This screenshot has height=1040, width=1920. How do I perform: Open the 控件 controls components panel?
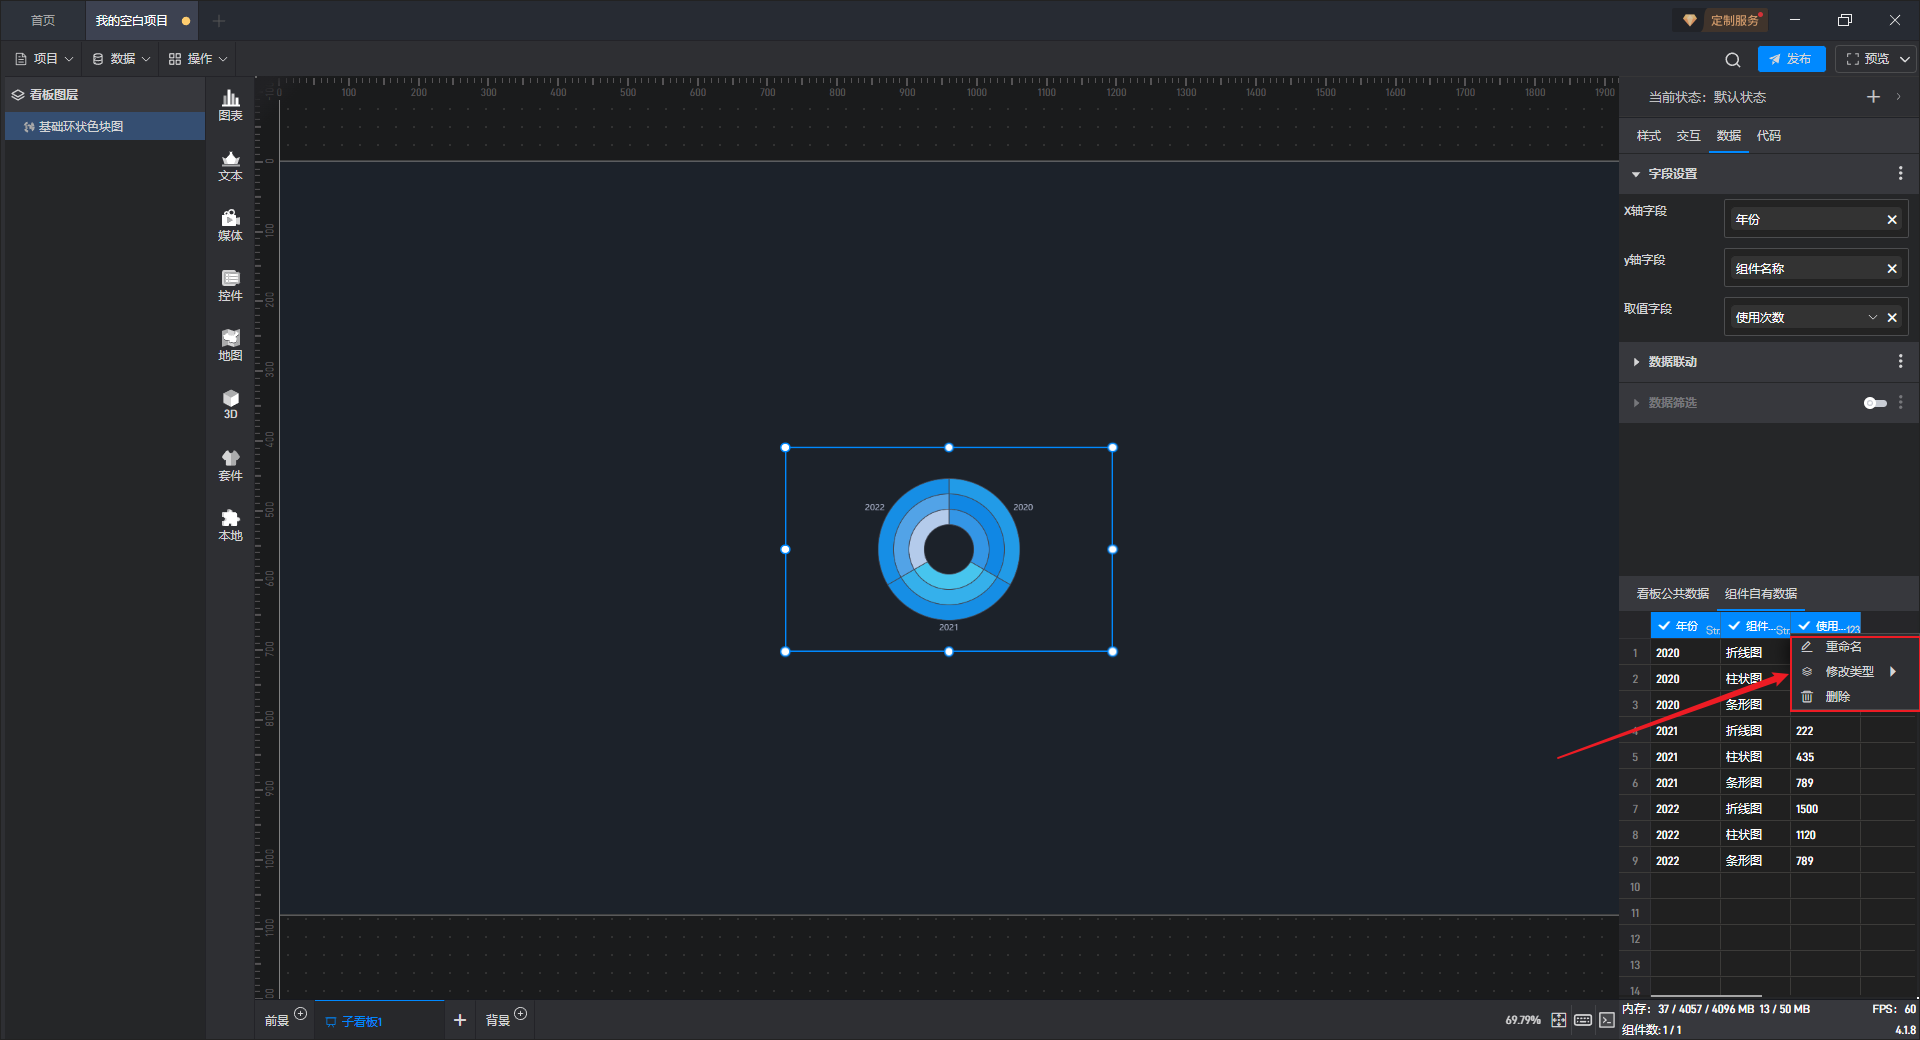[x=230, y=285]
